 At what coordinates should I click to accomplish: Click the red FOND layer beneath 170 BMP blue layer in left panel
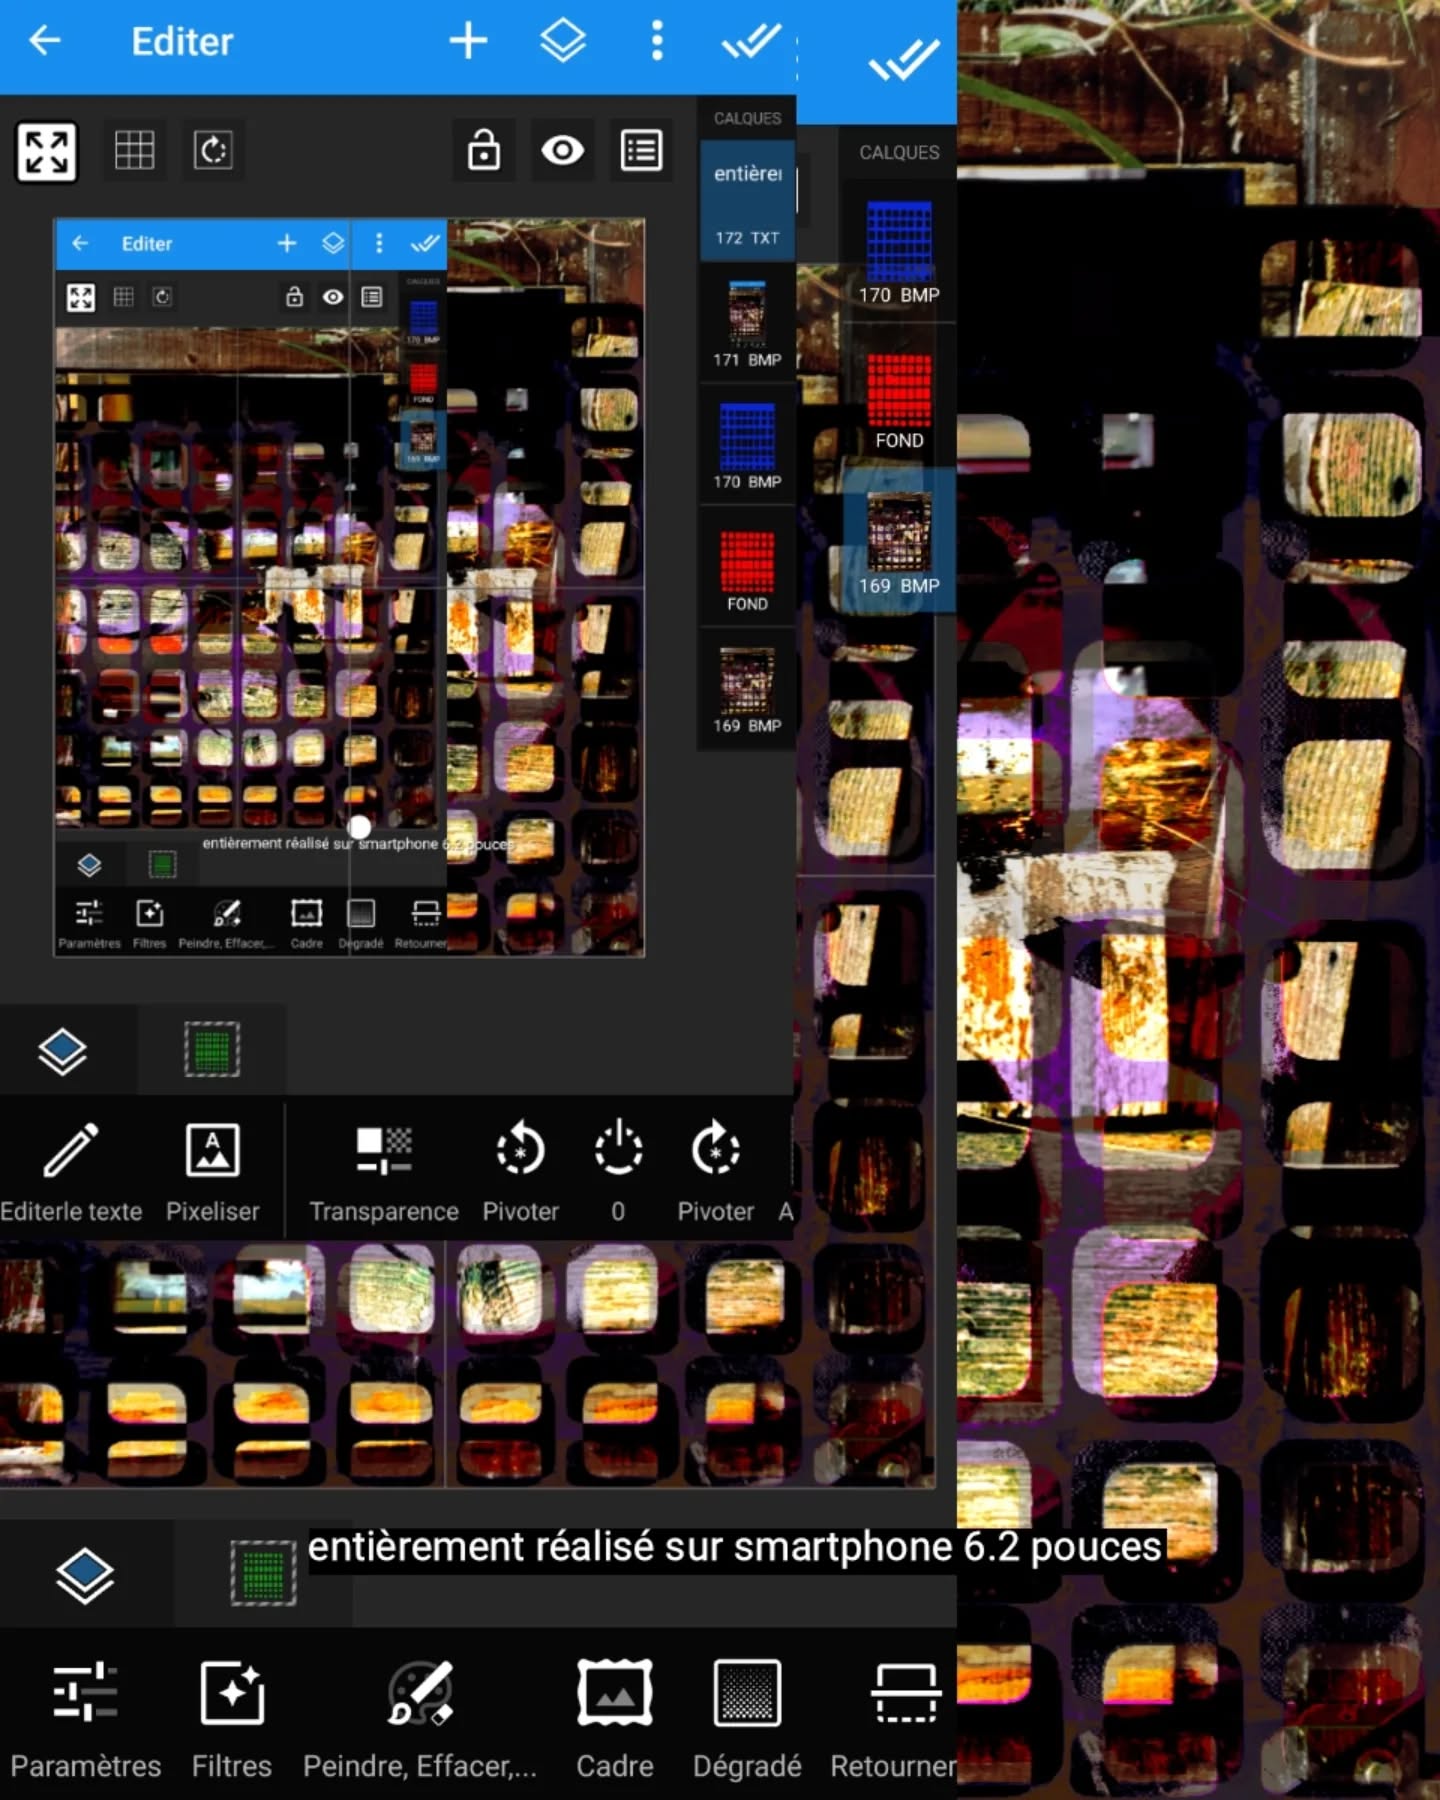(x=747, y=568)
